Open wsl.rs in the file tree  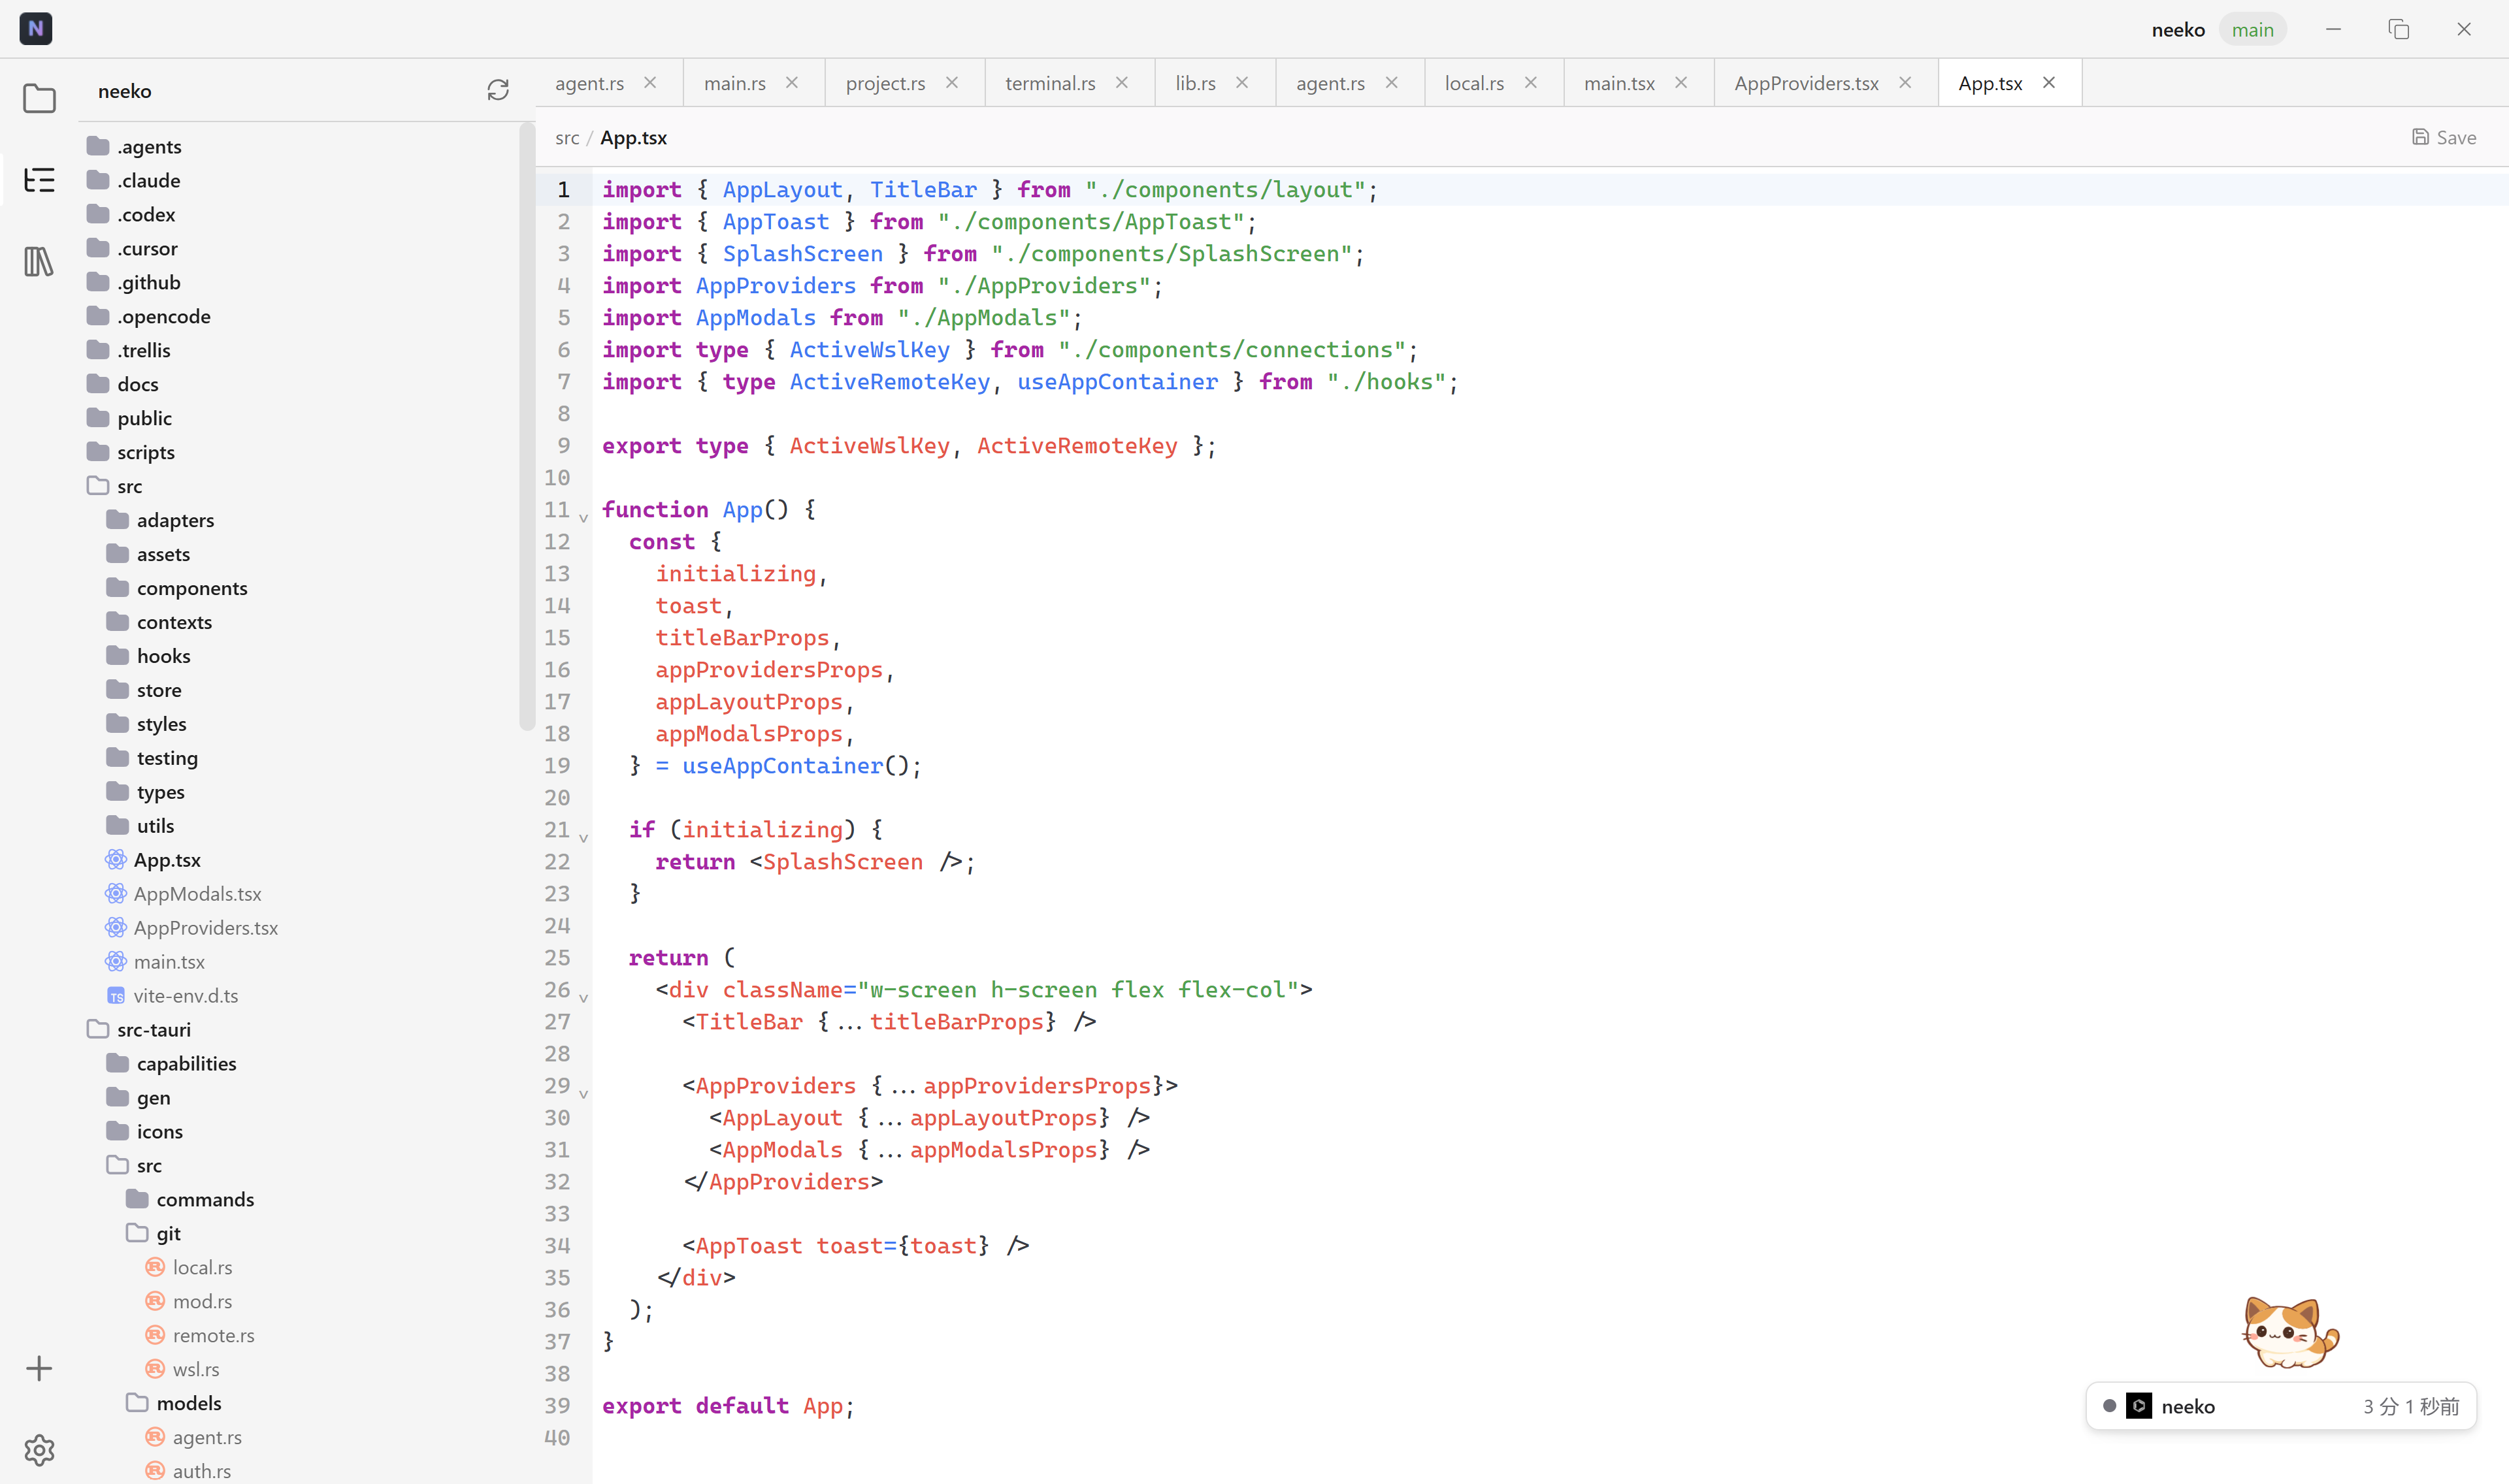[x=183, y=1370]
